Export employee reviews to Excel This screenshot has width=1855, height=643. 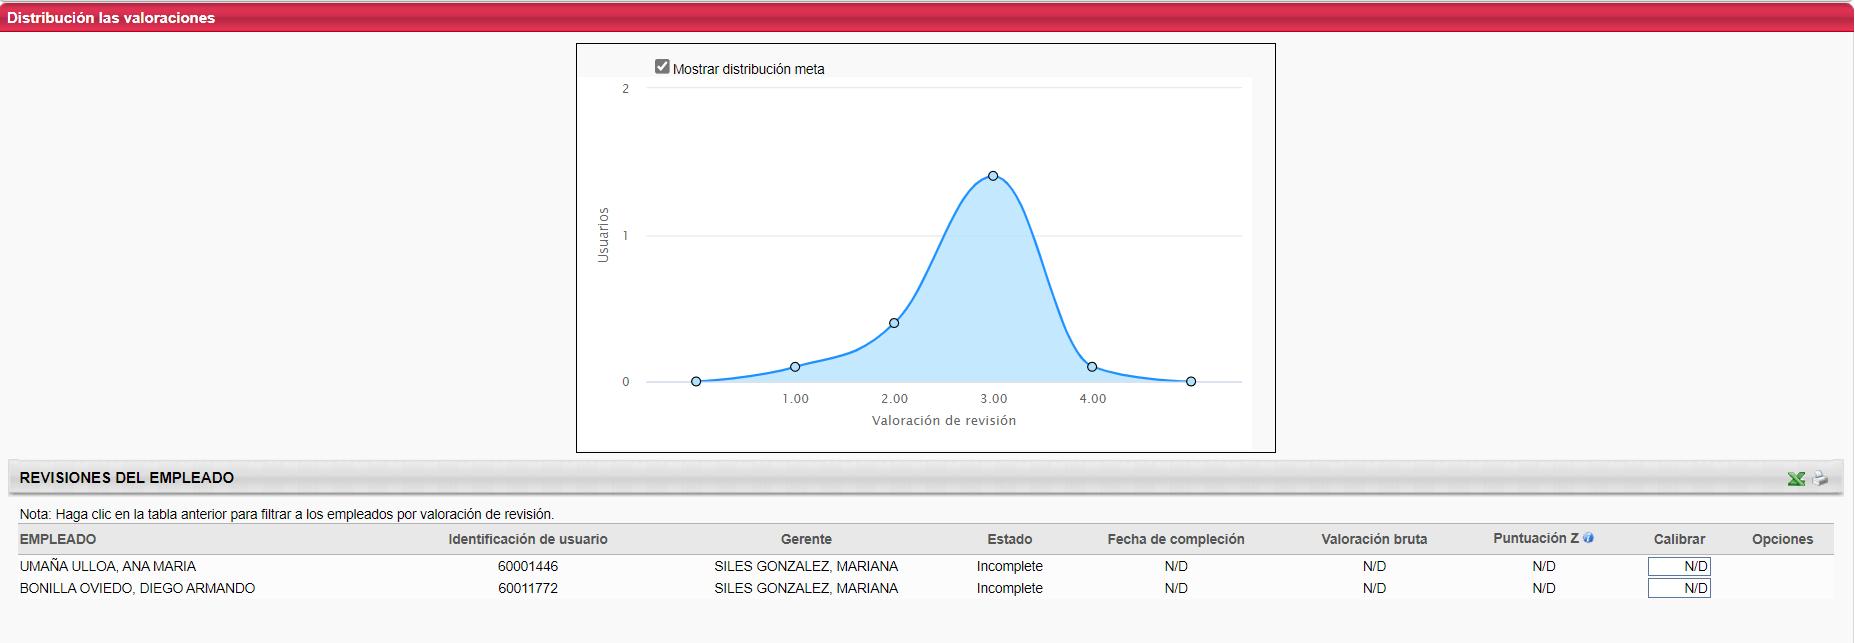tap(1796, 479)
